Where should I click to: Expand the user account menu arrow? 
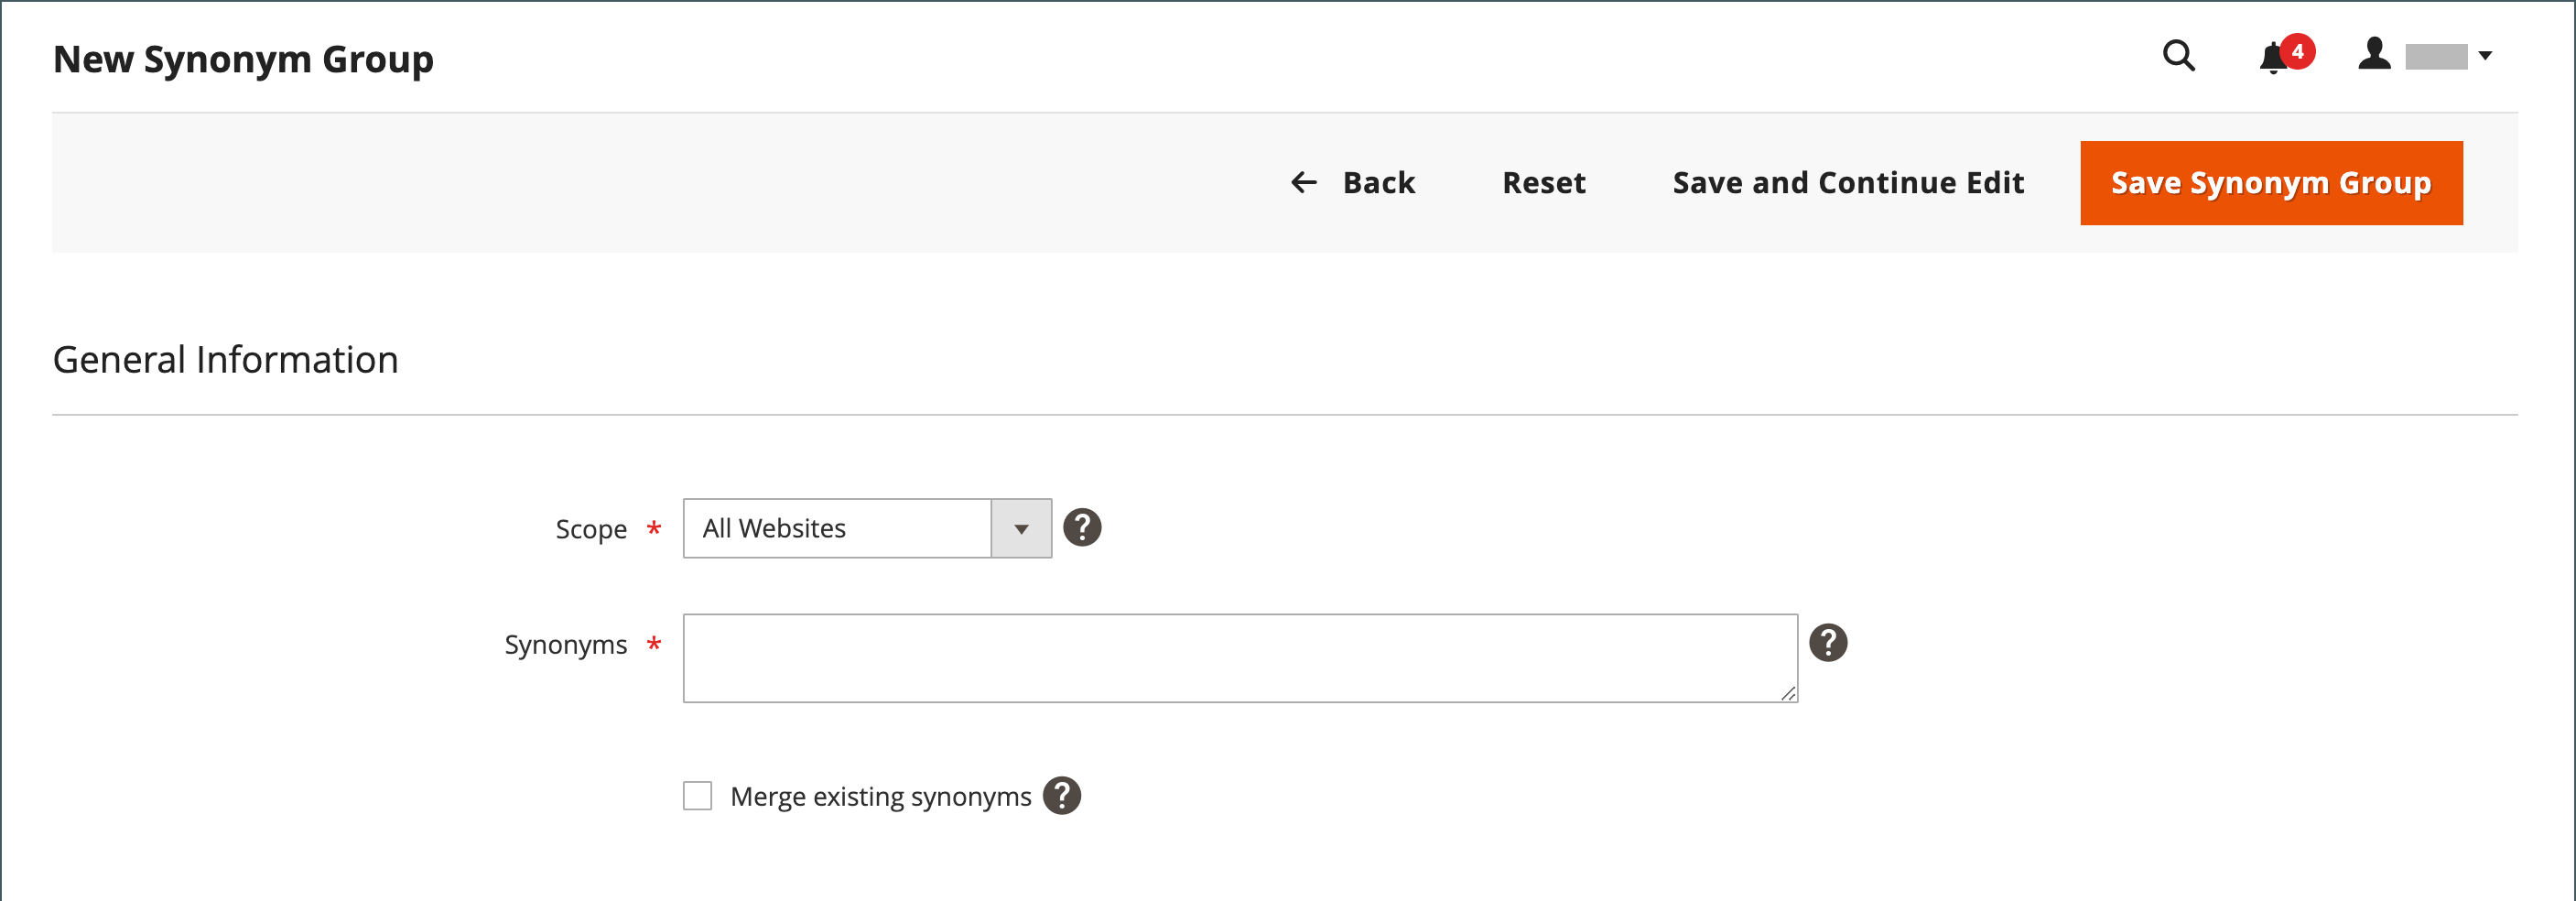tap(2485, 56)
